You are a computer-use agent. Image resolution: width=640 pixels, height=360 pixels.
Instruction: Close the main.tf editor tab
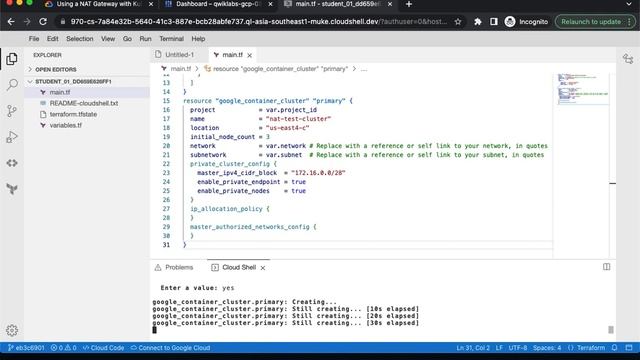(249, 55)
